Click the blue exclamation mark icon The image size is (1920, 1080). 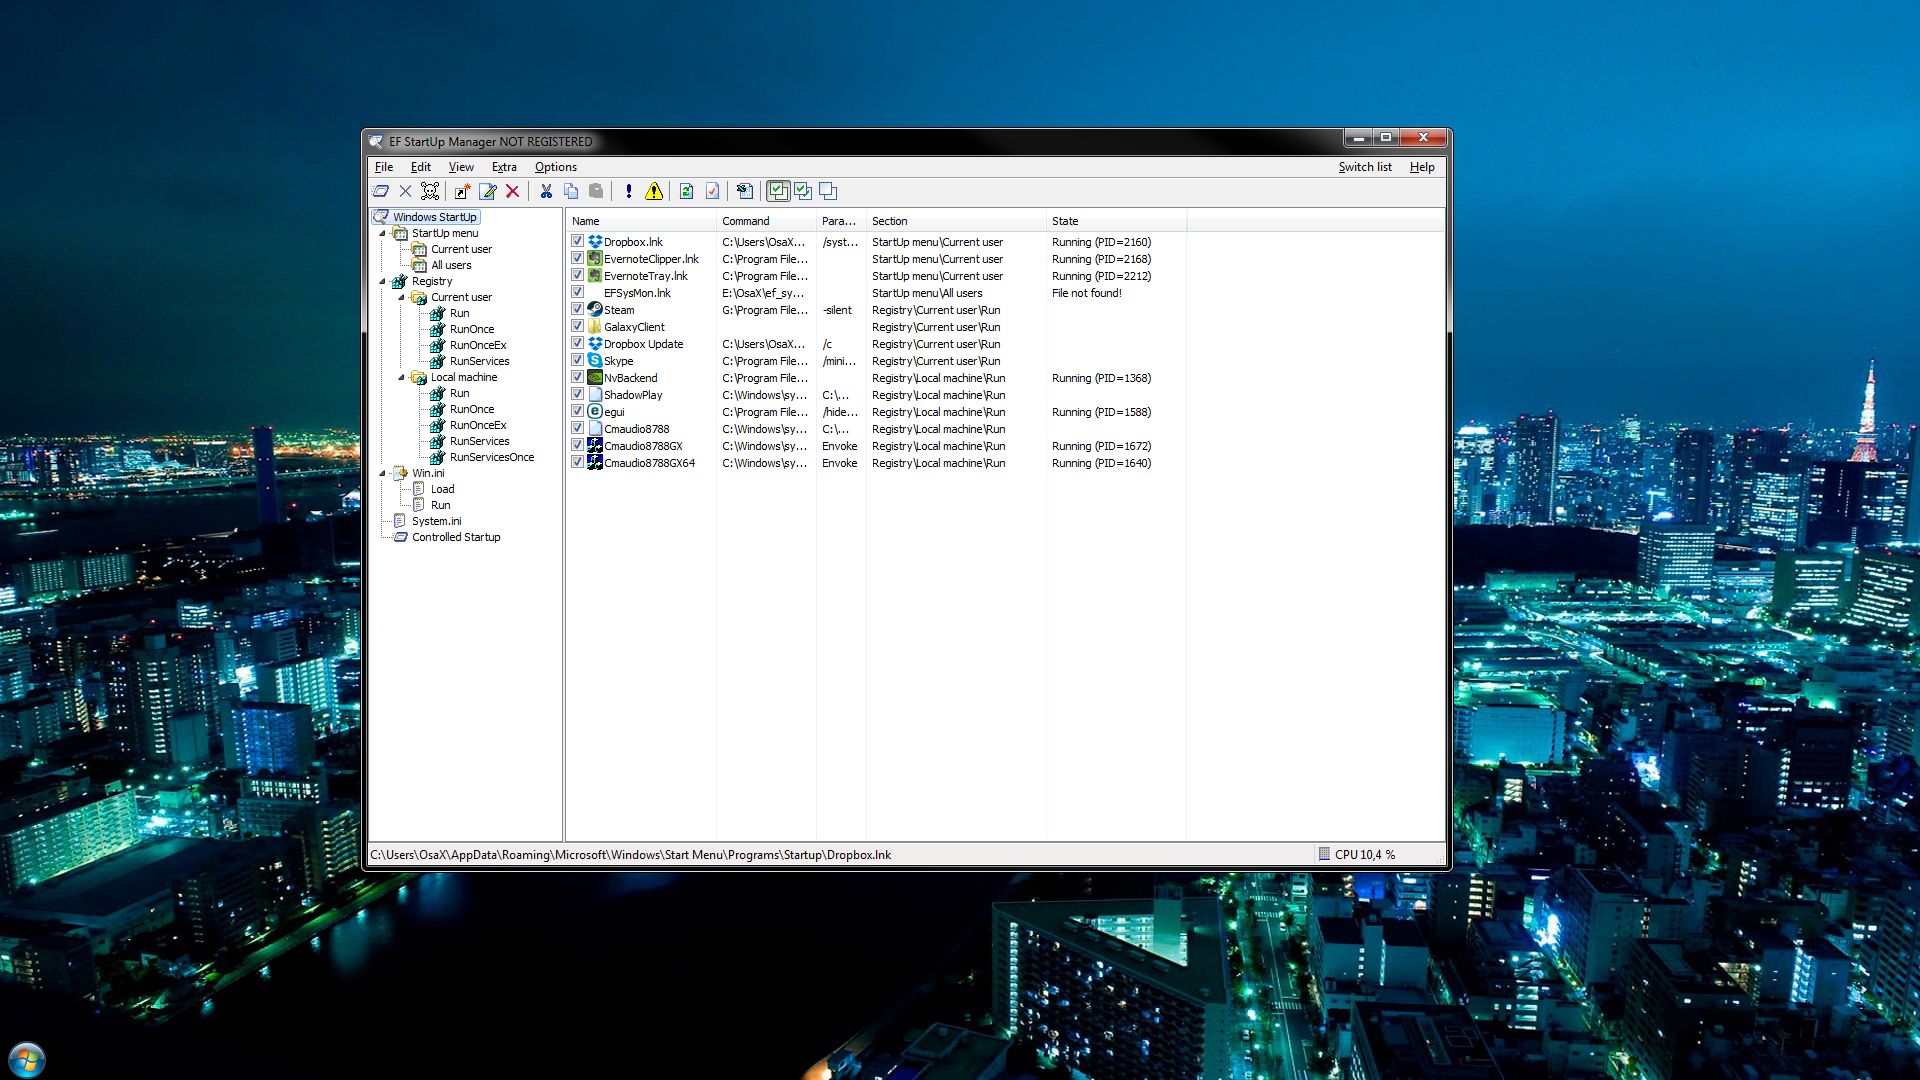pos(628,191)
